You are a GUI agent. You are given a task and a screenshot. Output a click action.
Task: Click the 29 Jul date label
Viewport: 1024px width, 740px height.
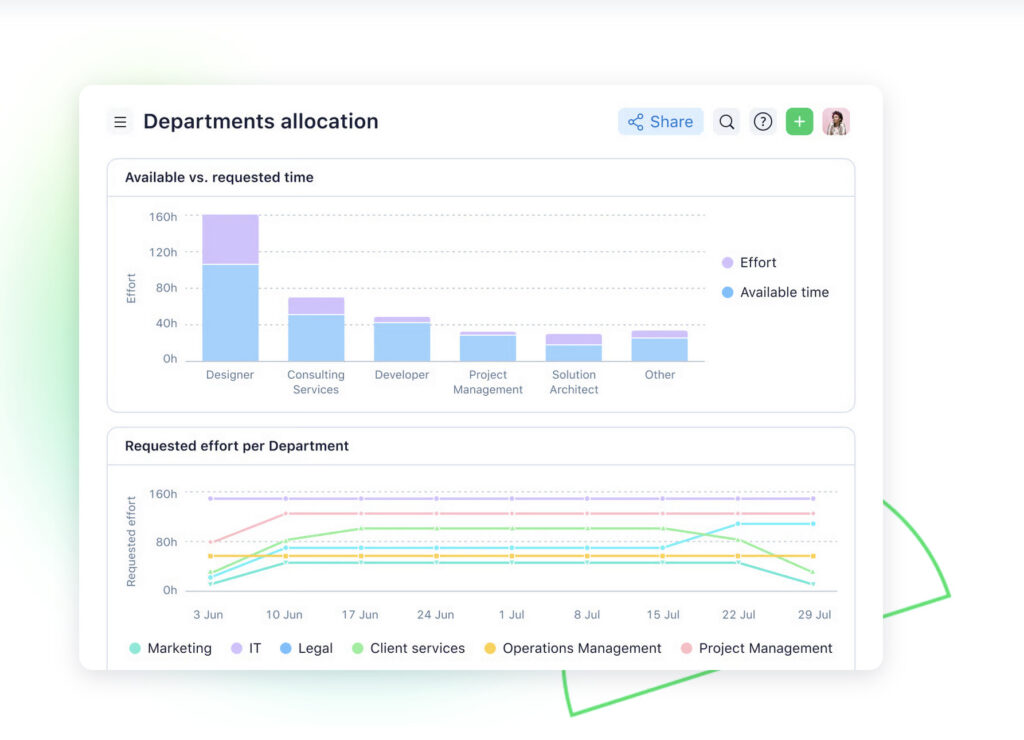[x=814, y=615]
